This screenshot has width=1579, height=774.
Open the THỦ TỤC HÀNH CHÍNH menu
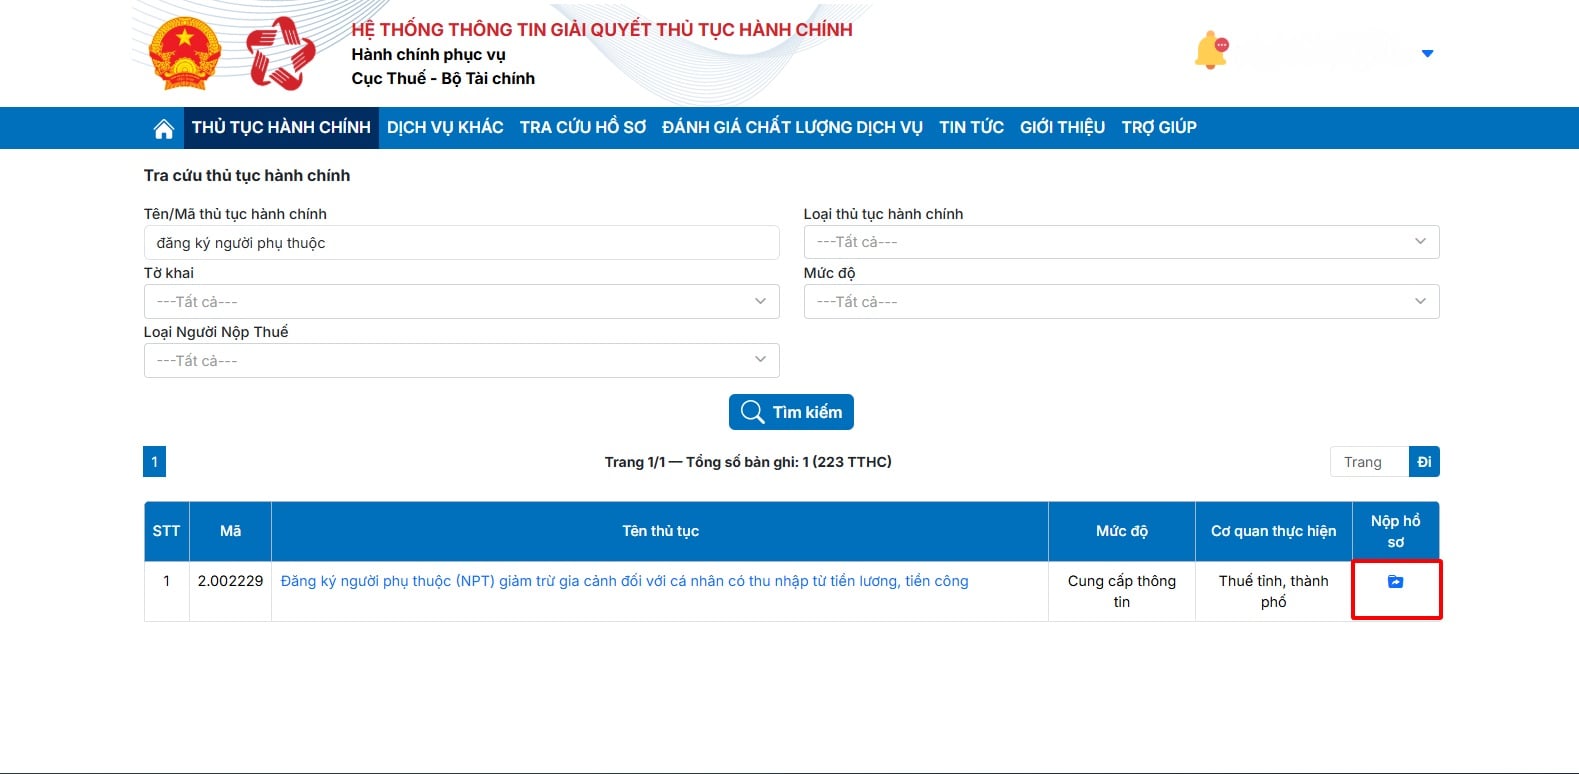[281, 128]
